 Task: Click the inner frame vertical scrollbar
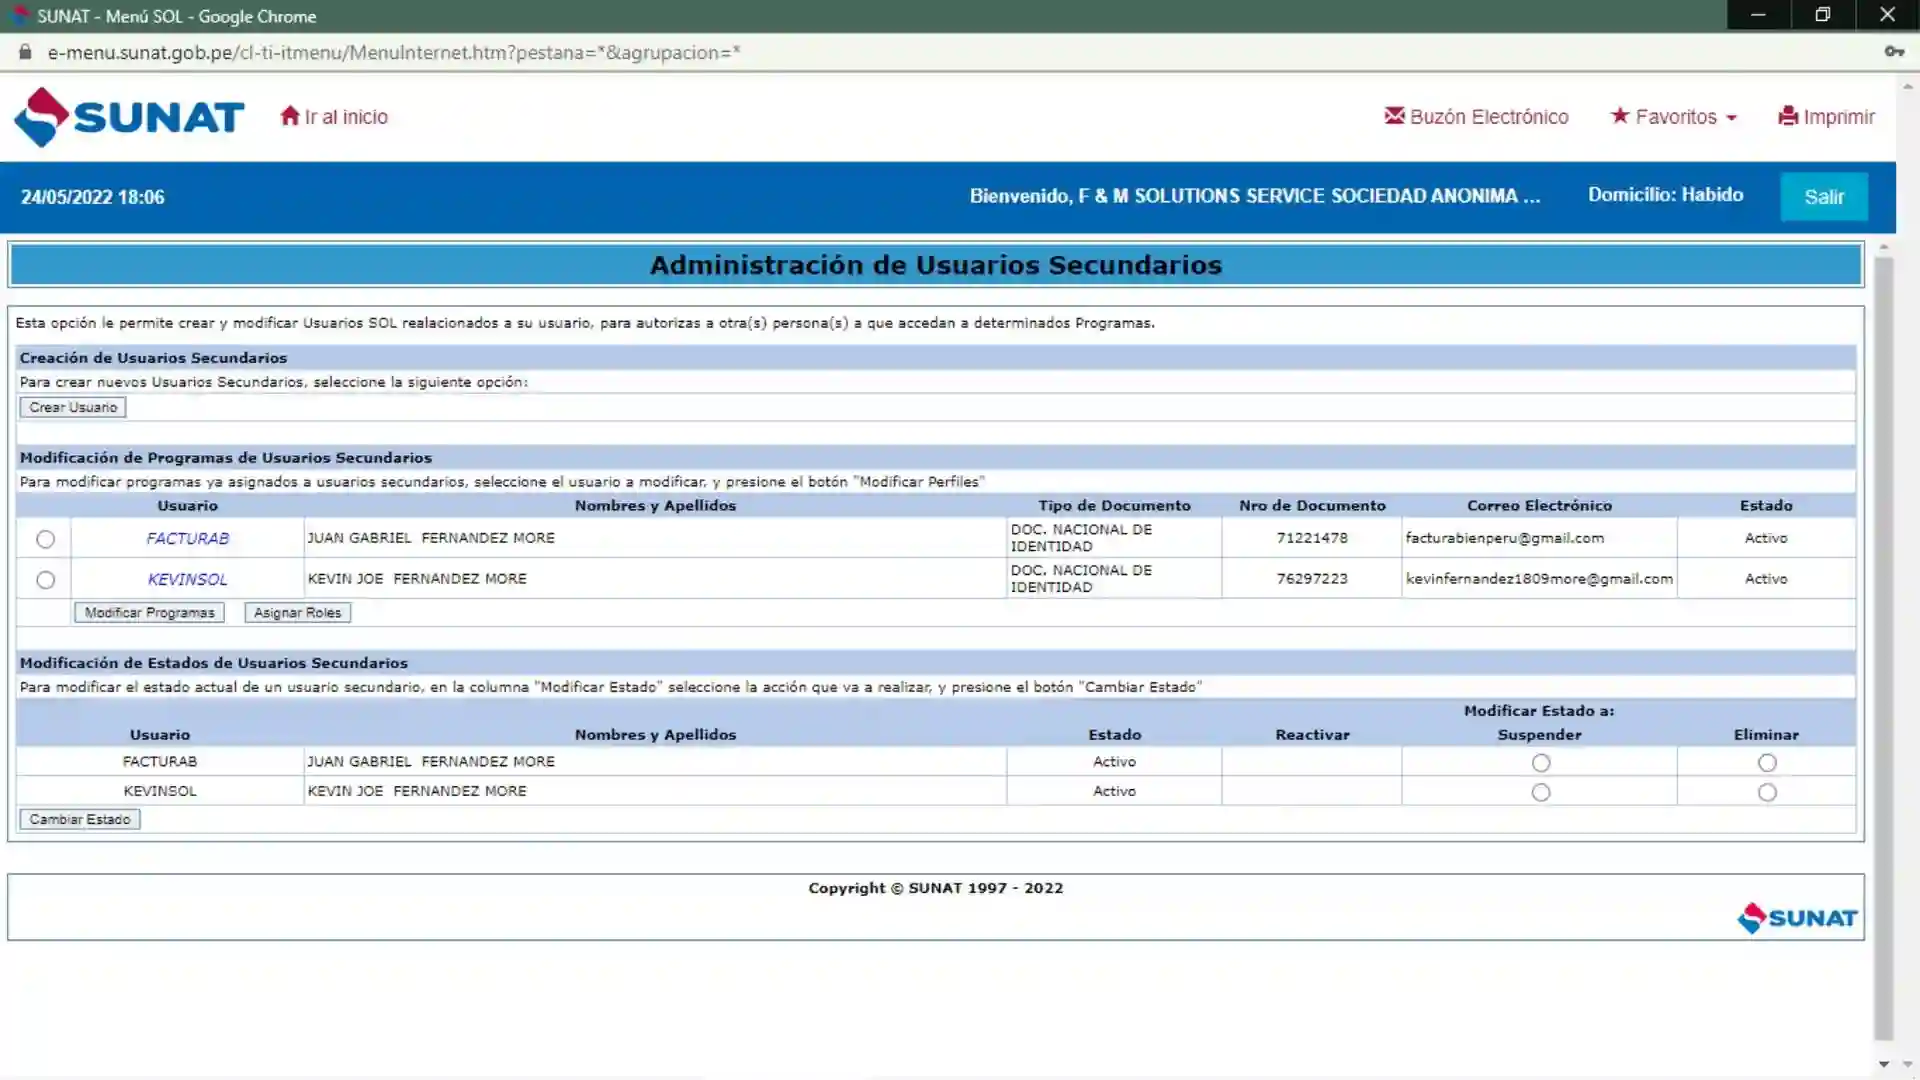pos(1883,649)
